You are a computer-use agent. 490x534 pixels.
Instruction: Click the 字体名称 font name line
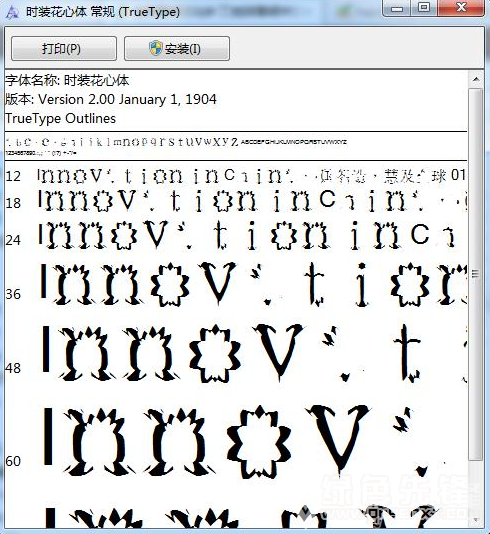pos(67,81)
